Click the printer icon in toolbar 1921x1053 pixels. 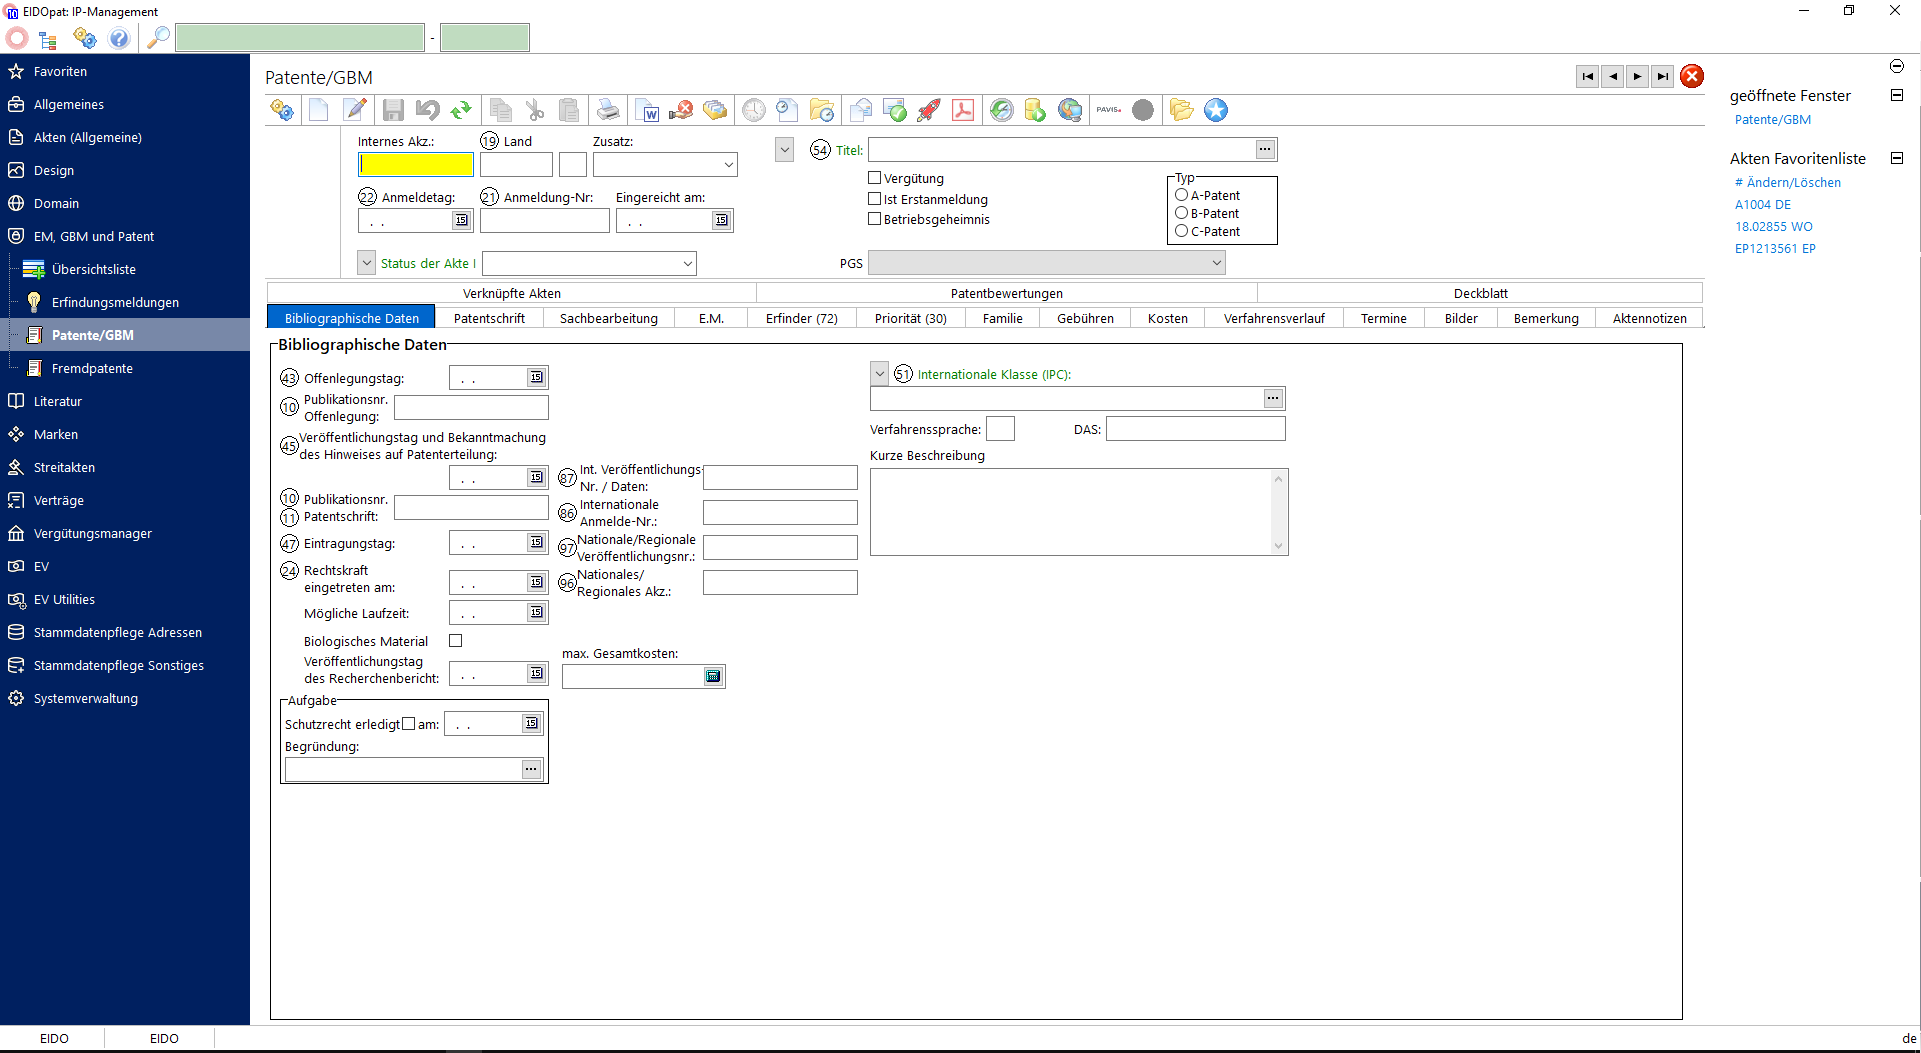pos(608,110)
